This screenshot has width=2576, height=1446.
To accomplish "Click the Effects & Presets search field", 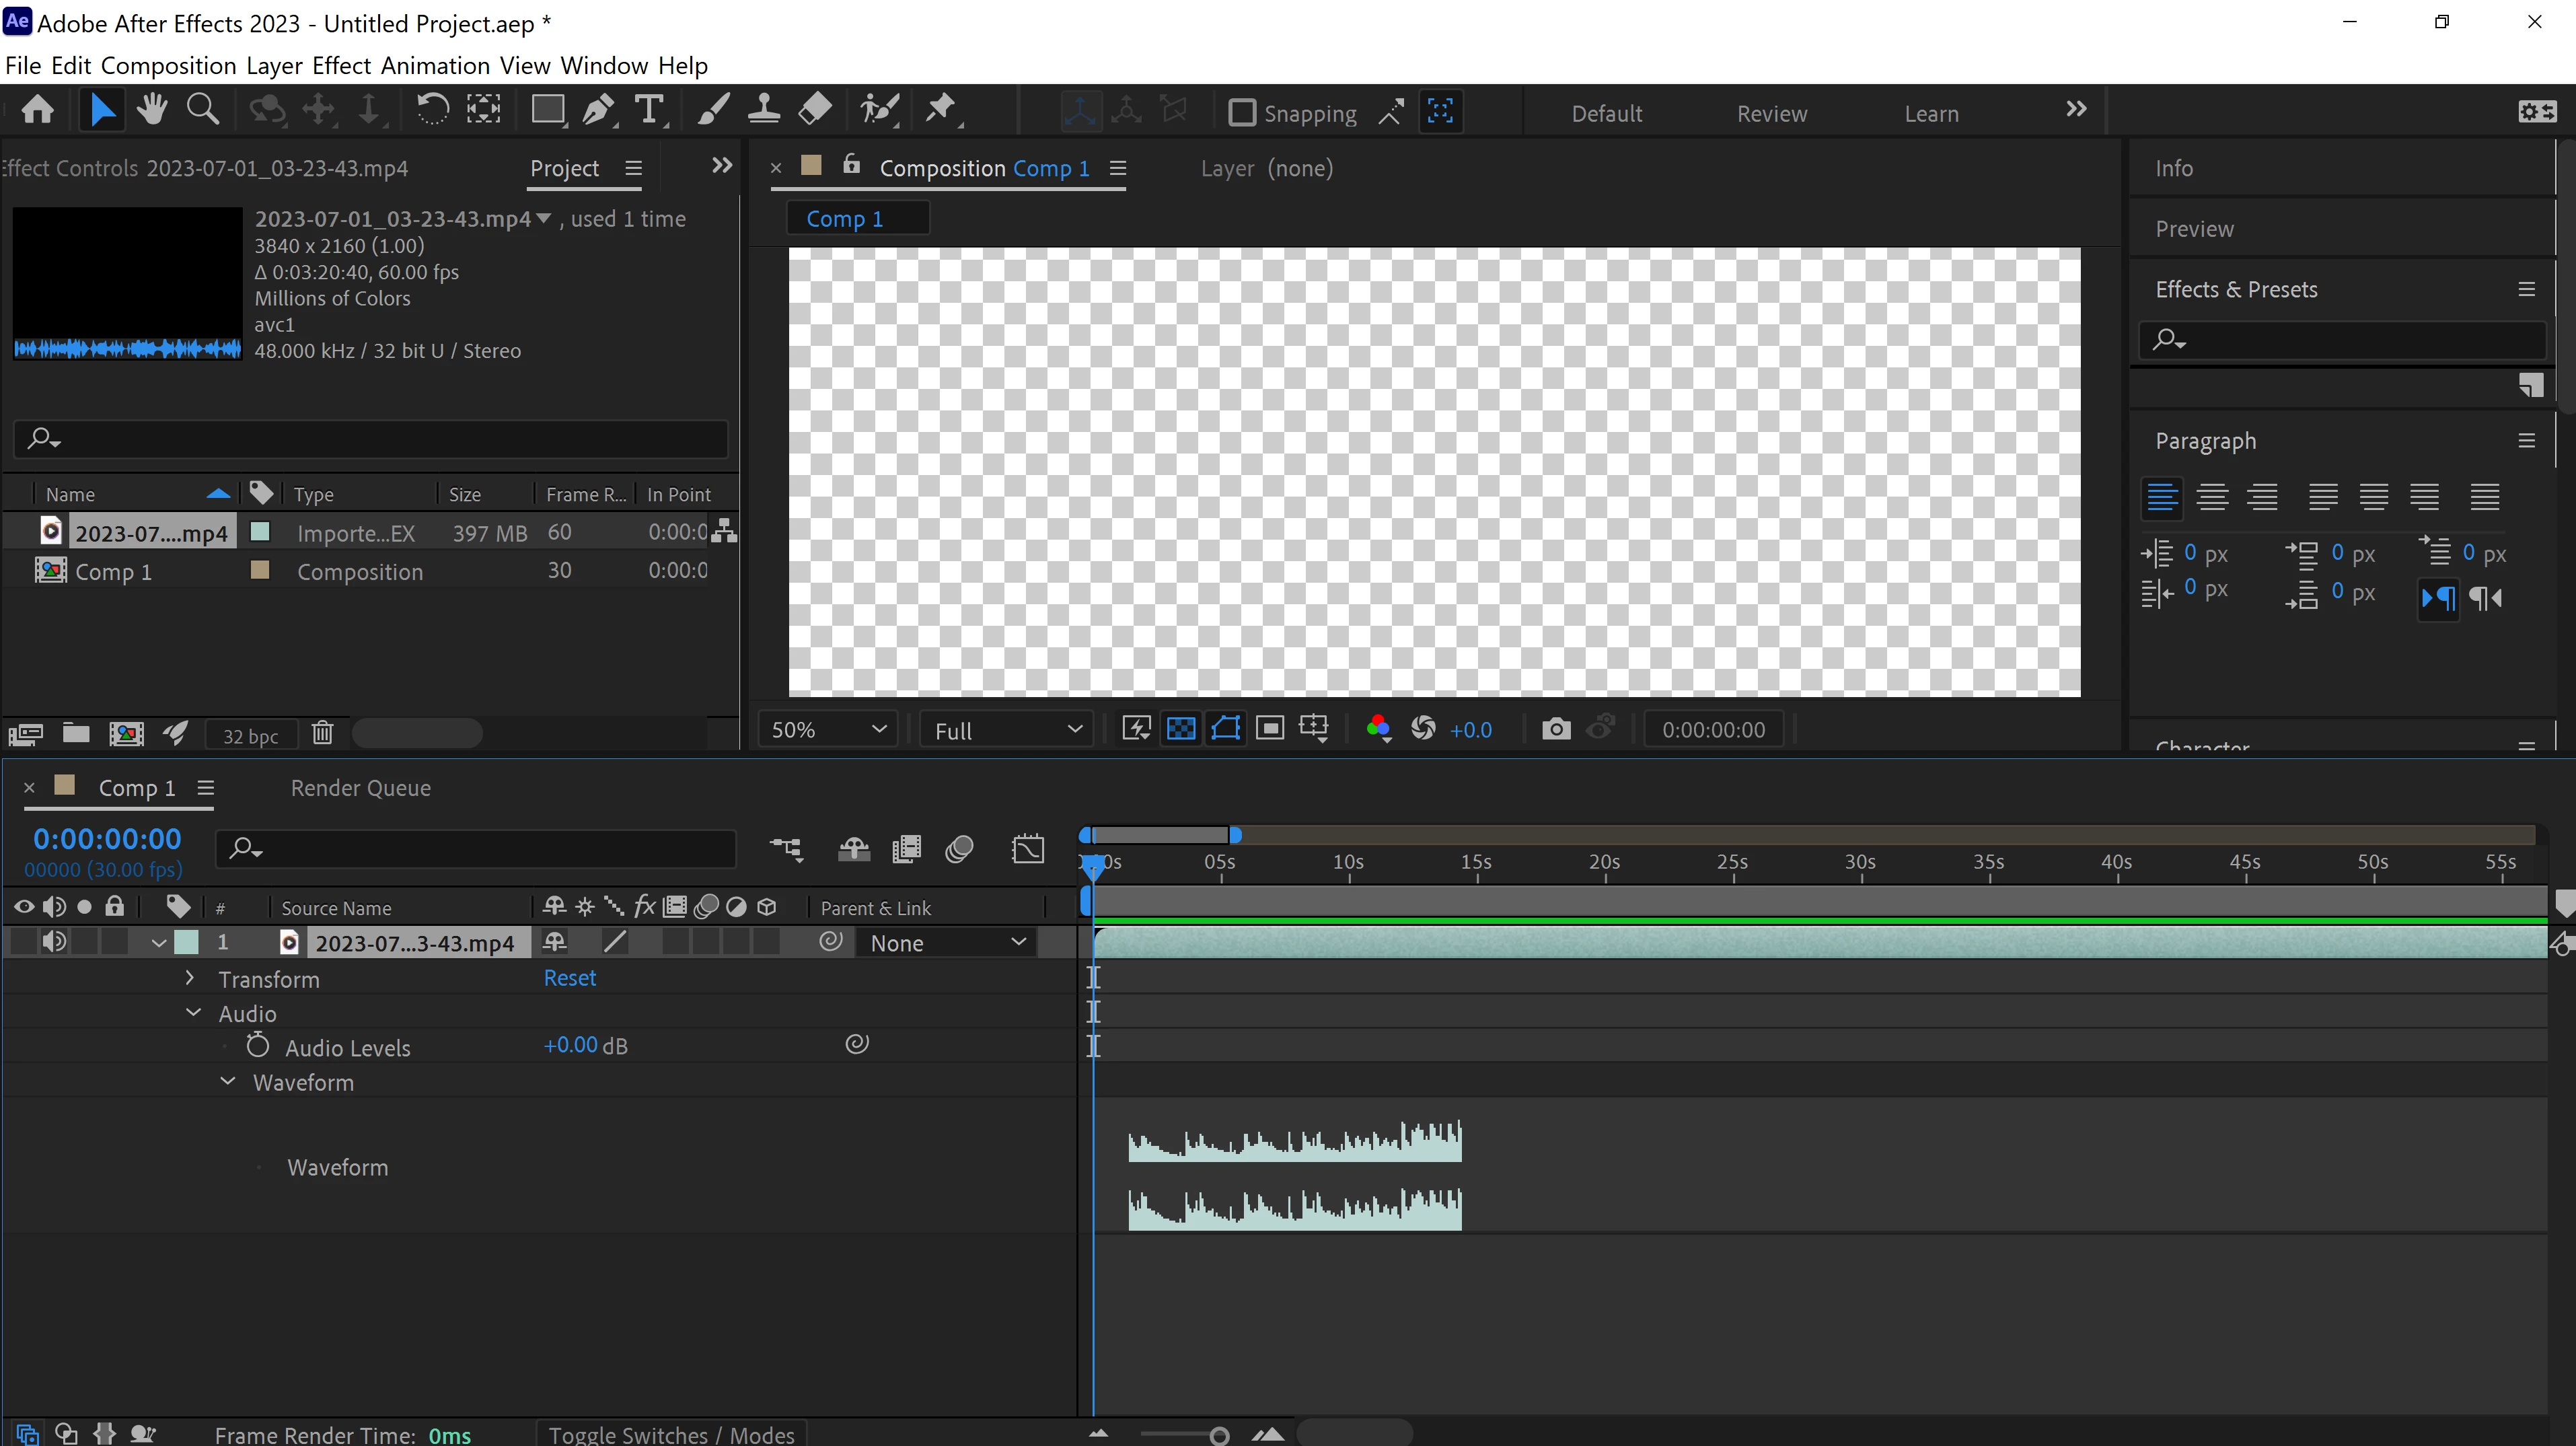I will click(2350, 340).
